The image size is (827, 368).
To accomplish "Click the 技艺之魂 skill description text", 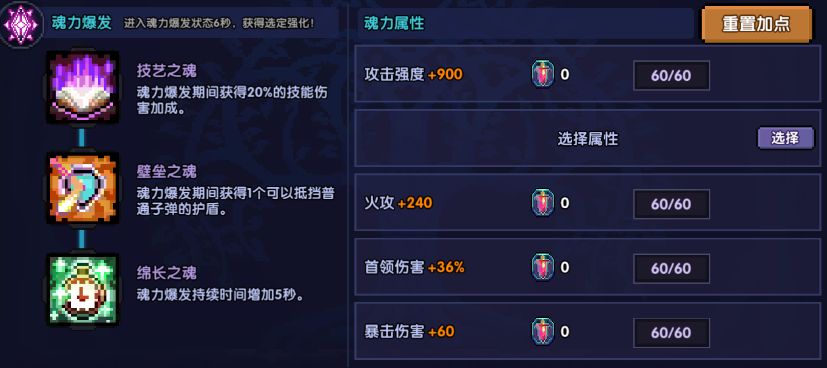I will point(232,100).
